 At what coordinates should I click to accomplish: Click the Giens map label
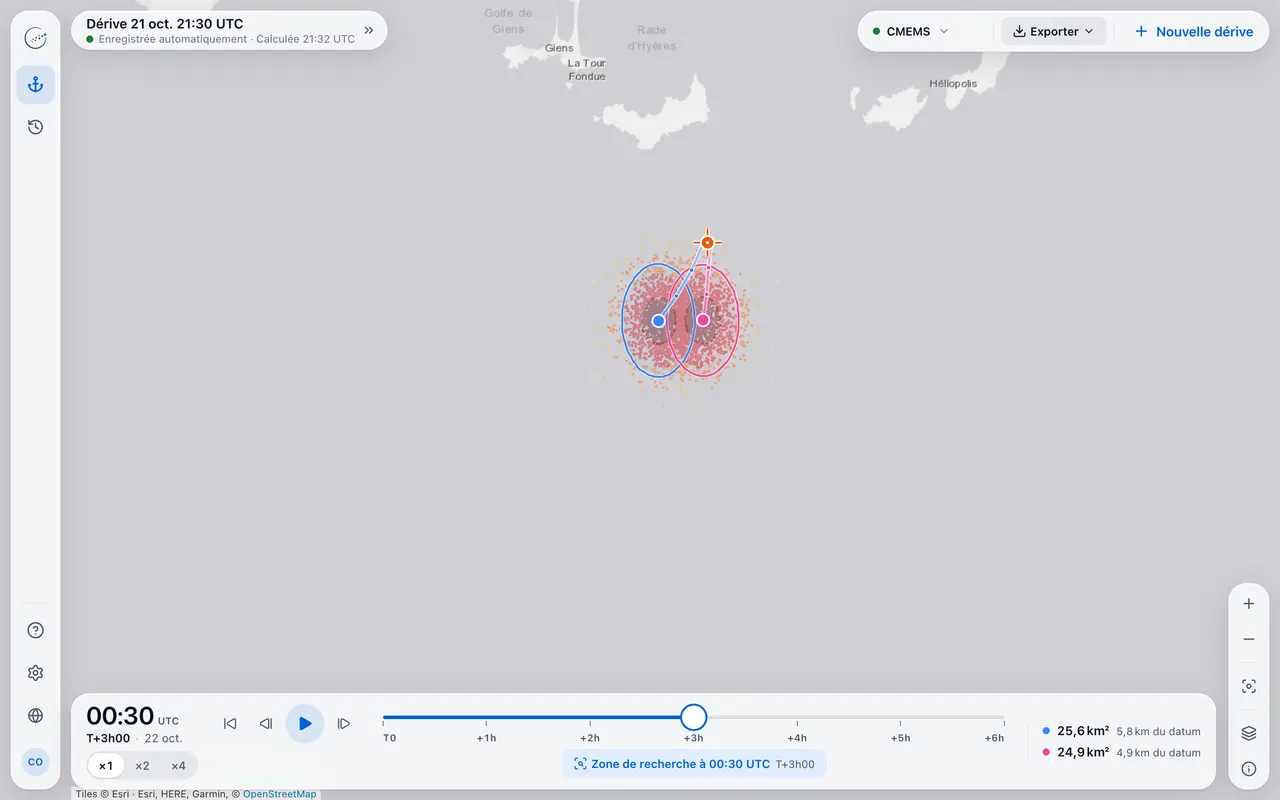point(560,48)
